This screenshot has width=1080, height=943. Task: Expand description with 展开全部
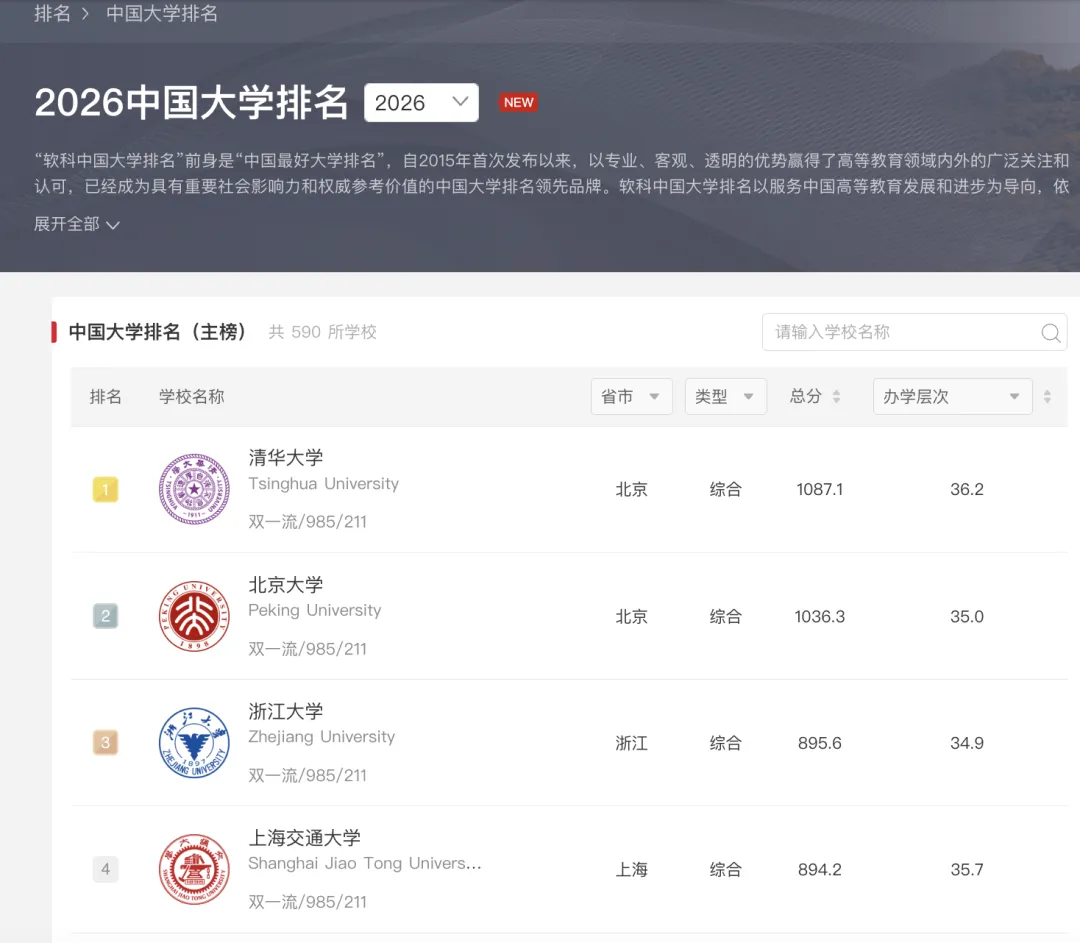pos(77,224)
